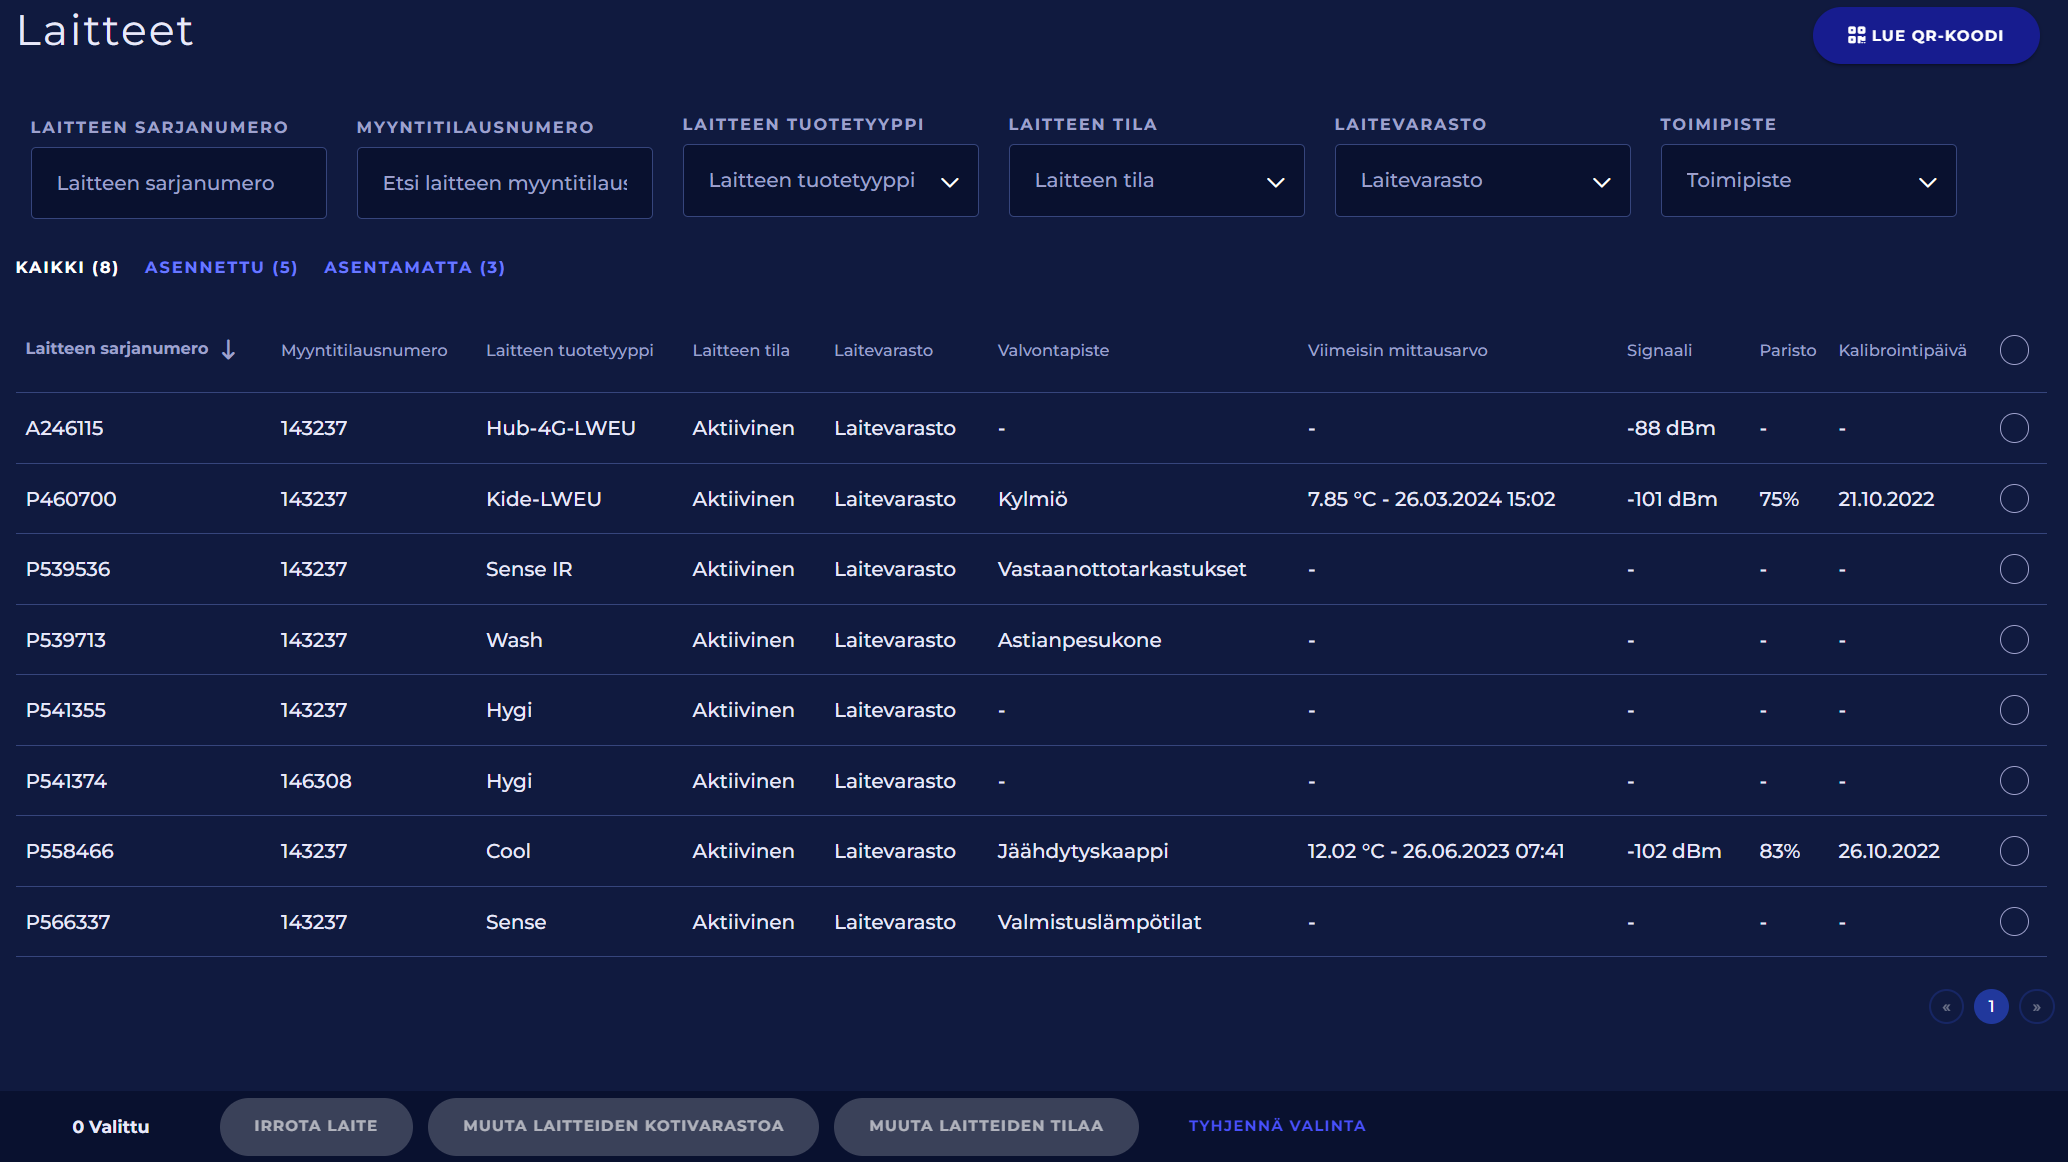Click the QR code icon in the top button
The image size is (2068, 1162).
[1856, 36]
